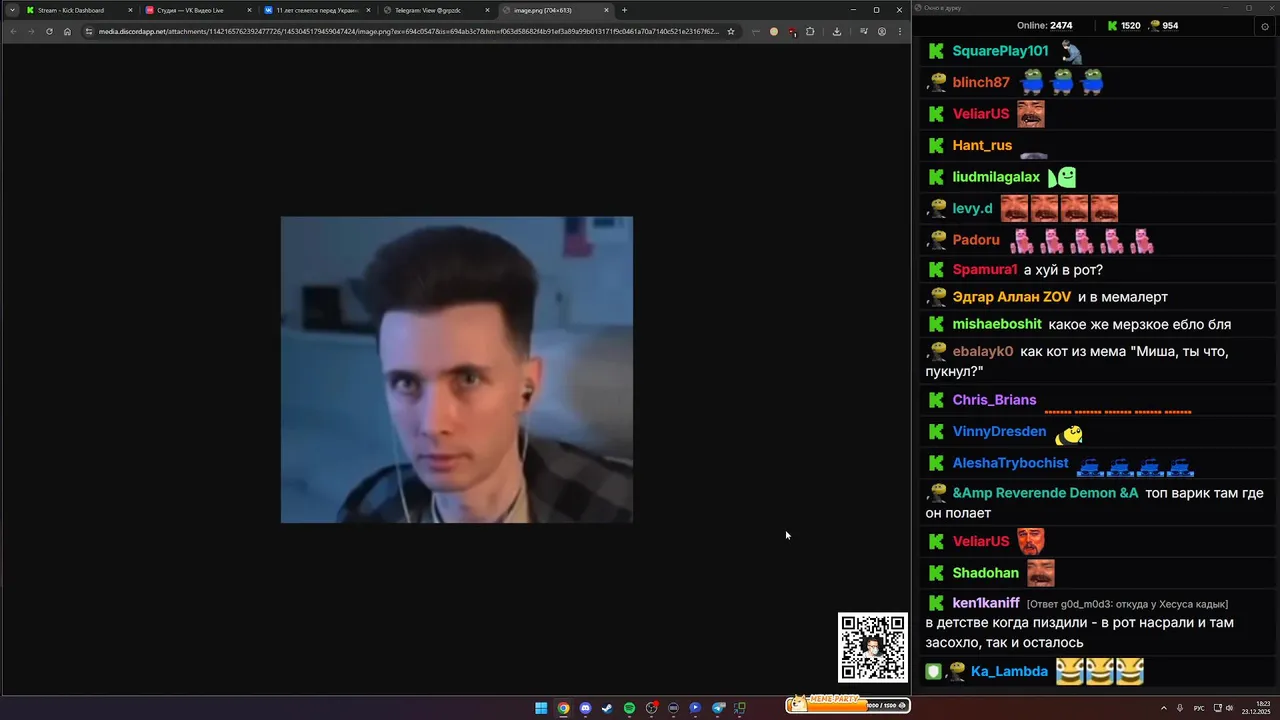The height and width of the screenshot is (720, 1280).
Task: Open the Chrome profile avatar icon
Action: pos(881,31)
